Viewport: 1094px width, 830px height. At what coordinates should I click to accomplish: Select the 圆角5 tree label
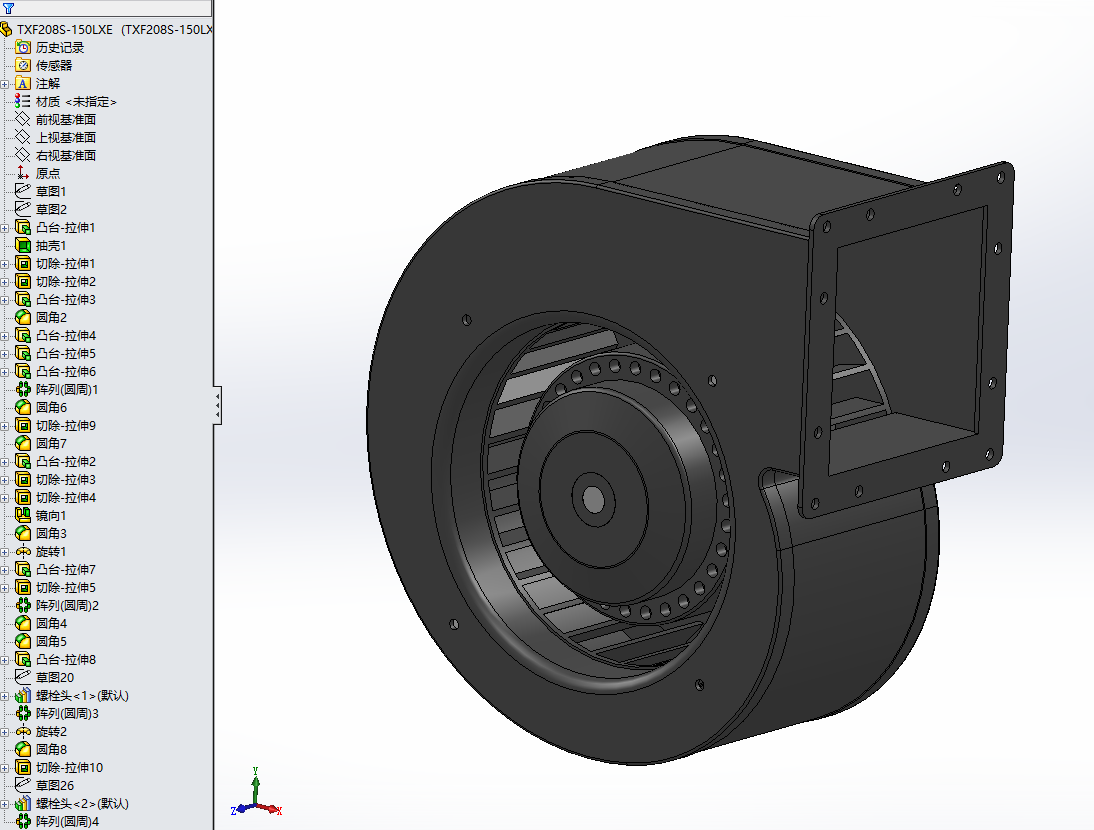tap(51, 642)
